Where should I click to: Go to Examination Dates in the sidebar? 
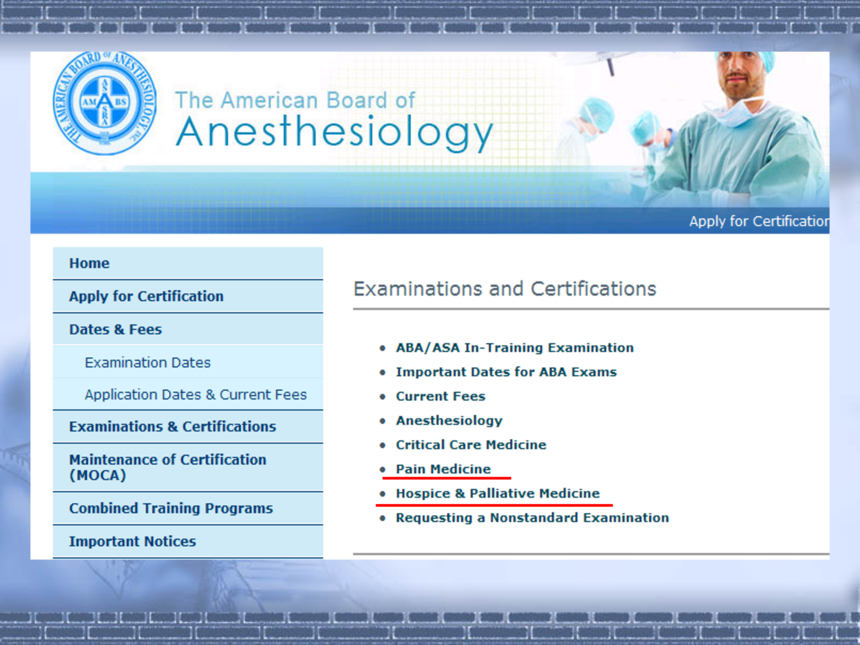(x=147, y=362)
